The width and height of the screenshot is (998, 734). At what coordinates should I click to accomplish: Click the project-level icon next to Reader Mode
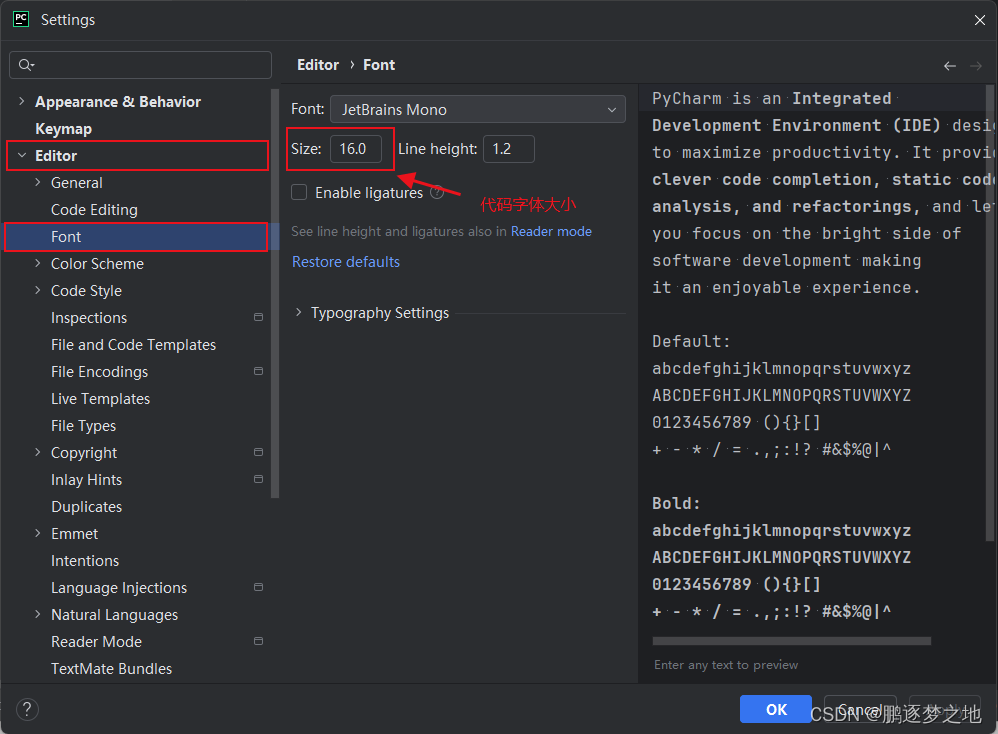coord(258,641)
